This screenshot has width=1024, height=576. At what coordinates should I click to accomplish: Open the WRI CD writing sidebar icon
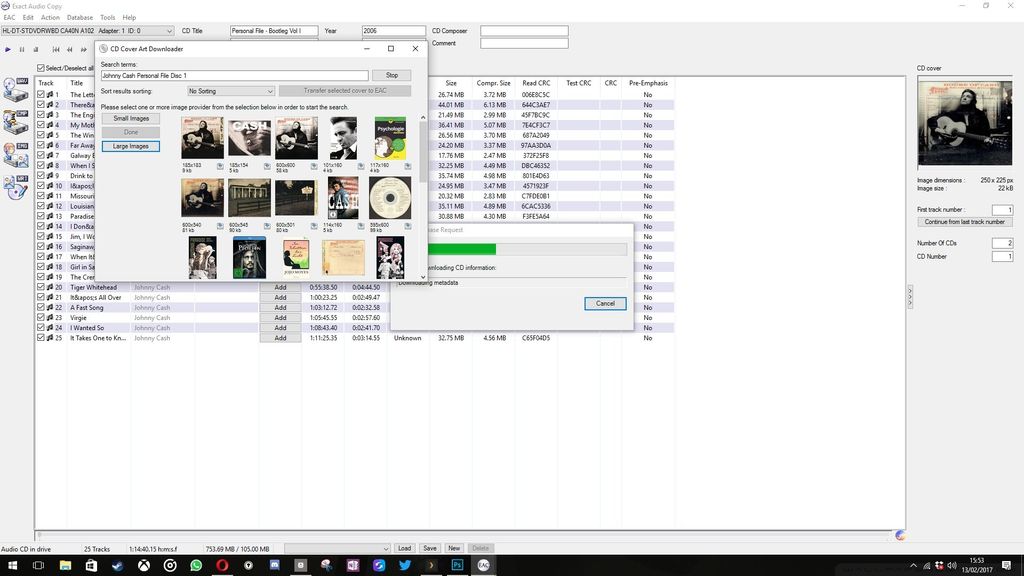click(x=15, y=188)
